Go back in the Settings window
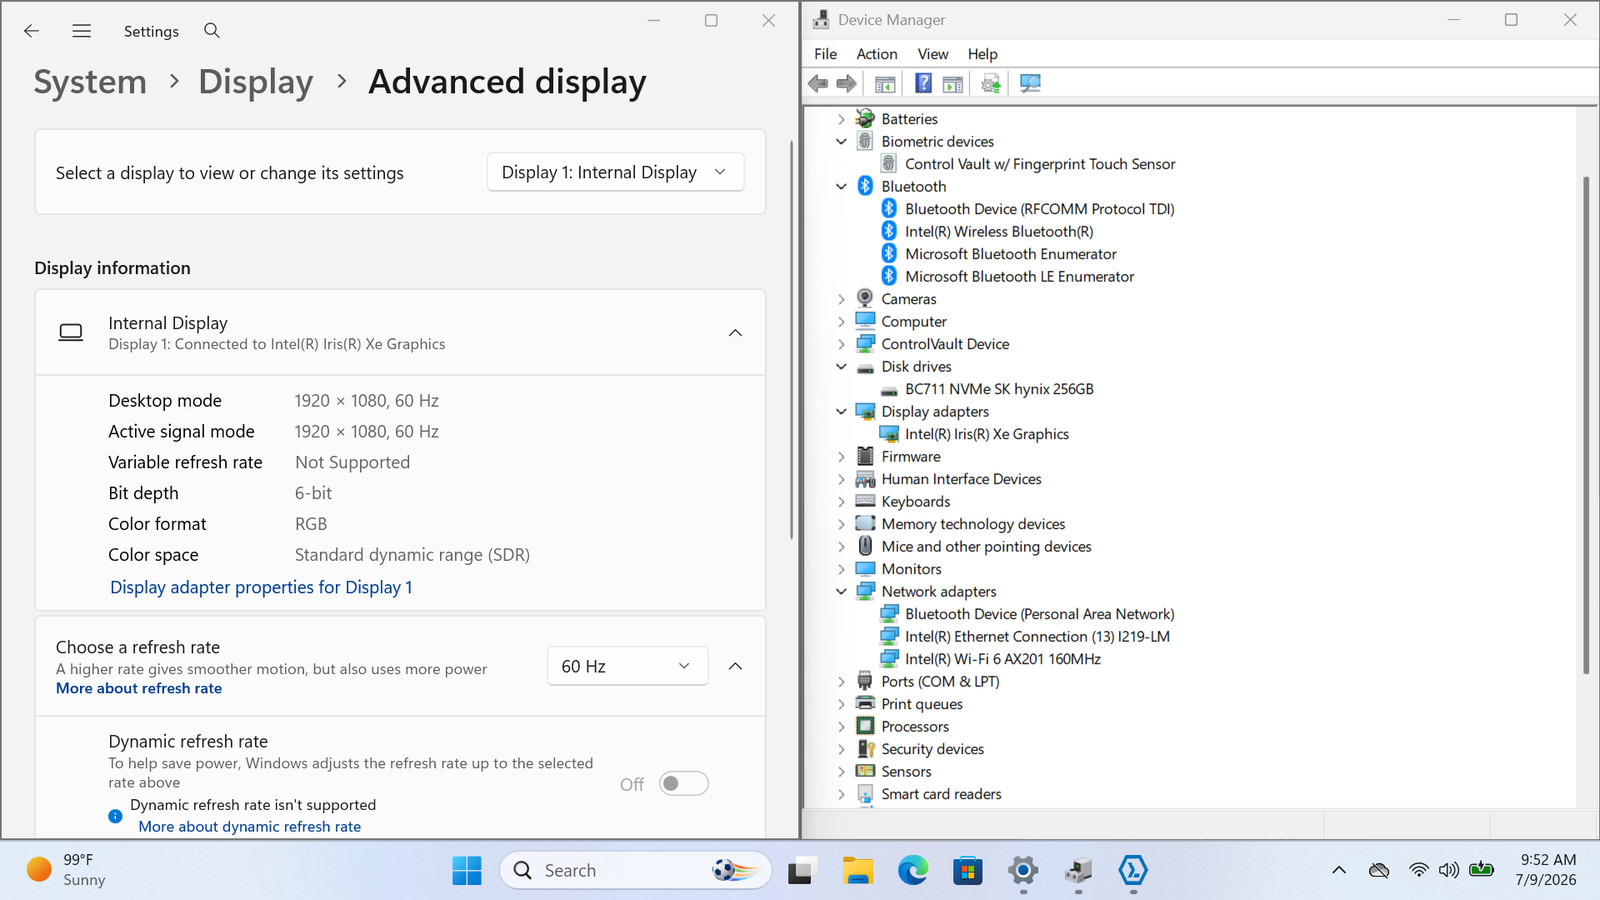The width and height of the screenshot is (1600, 900). (x=31, y=31)
